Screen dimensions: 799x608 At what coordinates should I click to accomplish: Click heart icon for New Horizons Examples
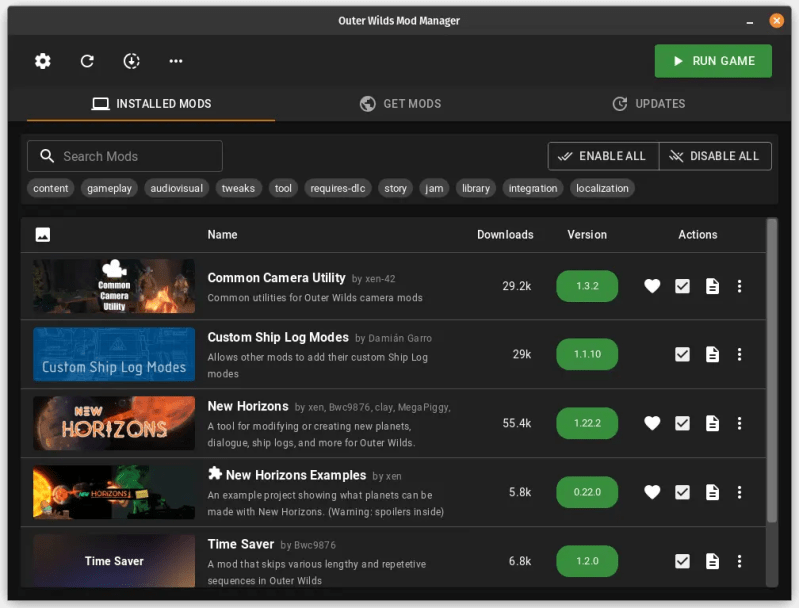point(652,492)
